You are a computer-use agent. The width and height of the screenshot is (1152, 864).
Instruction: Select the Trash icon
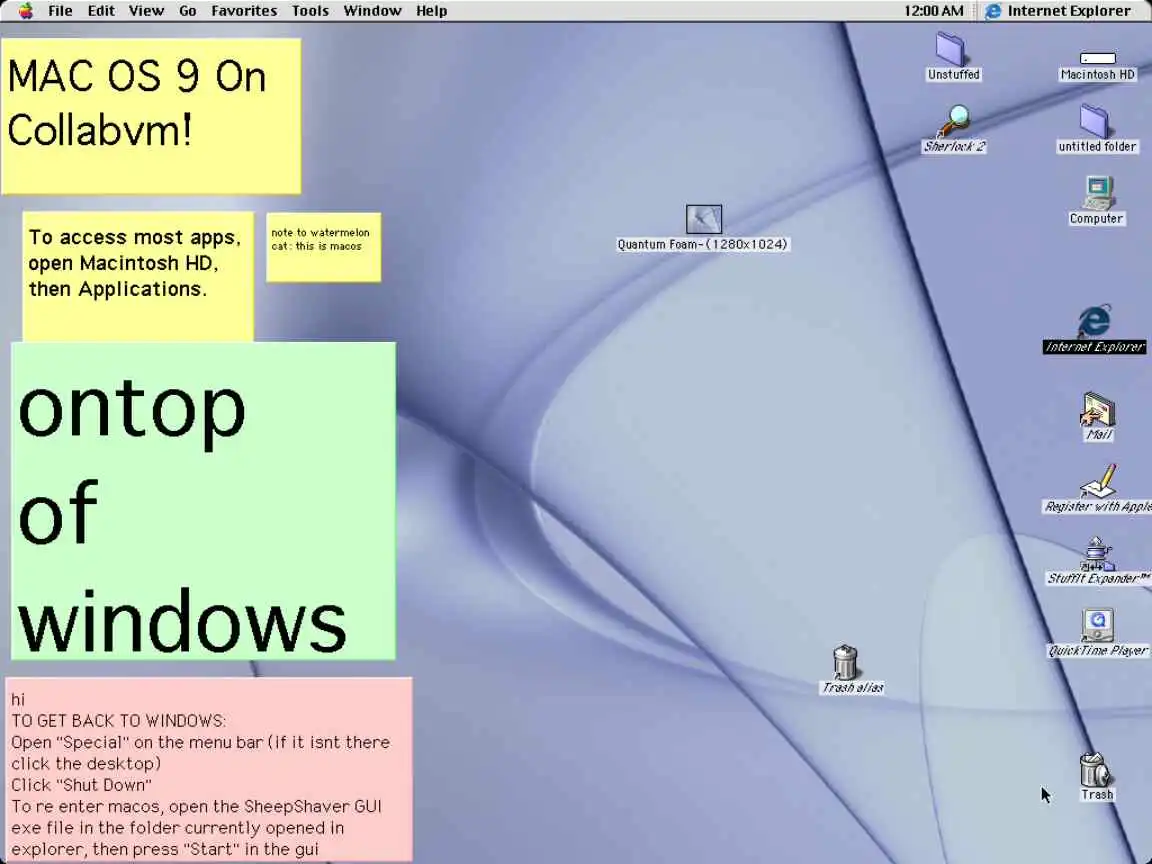1095,769
